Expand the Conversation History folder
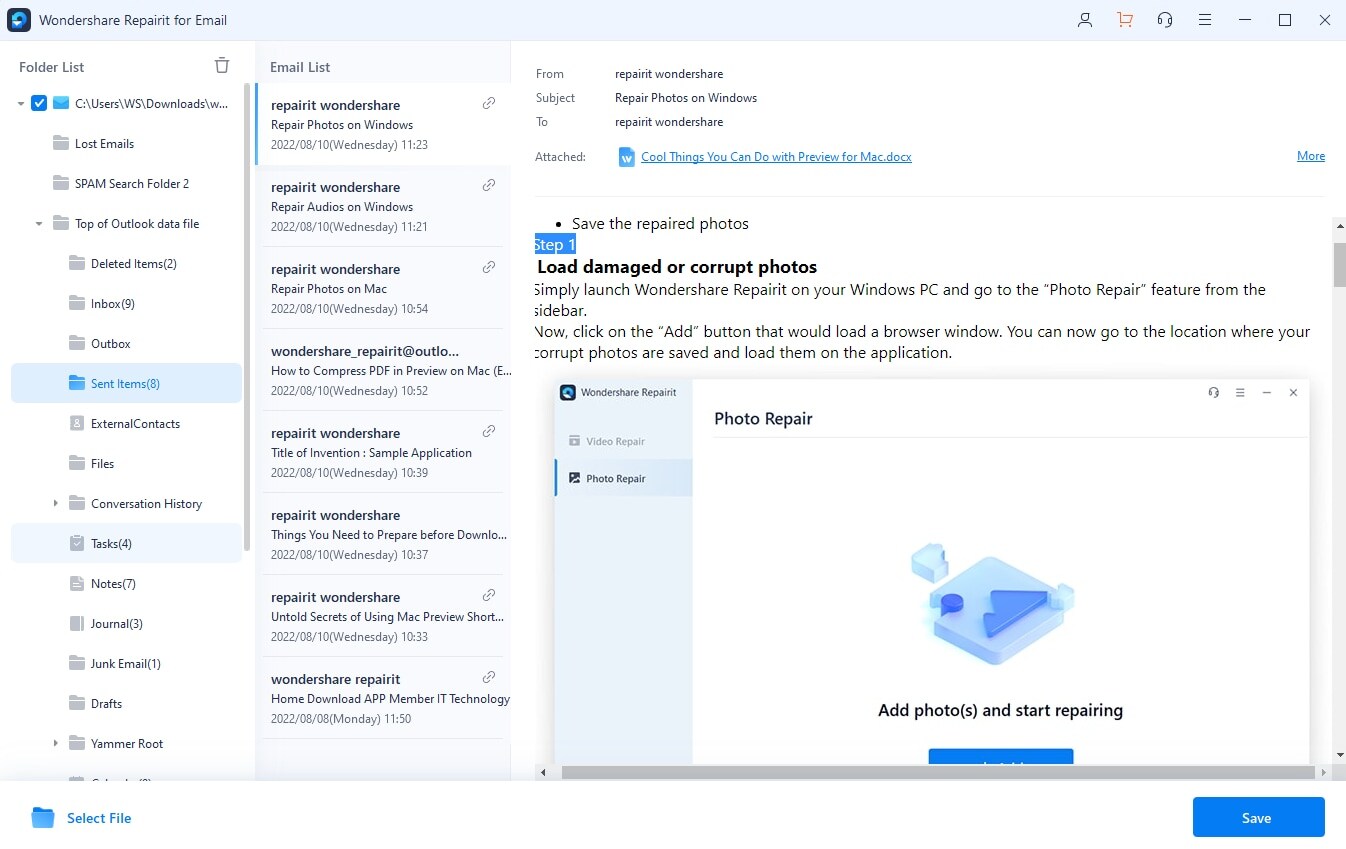This screenshot has width=1346, height=849. click(55, 503)
